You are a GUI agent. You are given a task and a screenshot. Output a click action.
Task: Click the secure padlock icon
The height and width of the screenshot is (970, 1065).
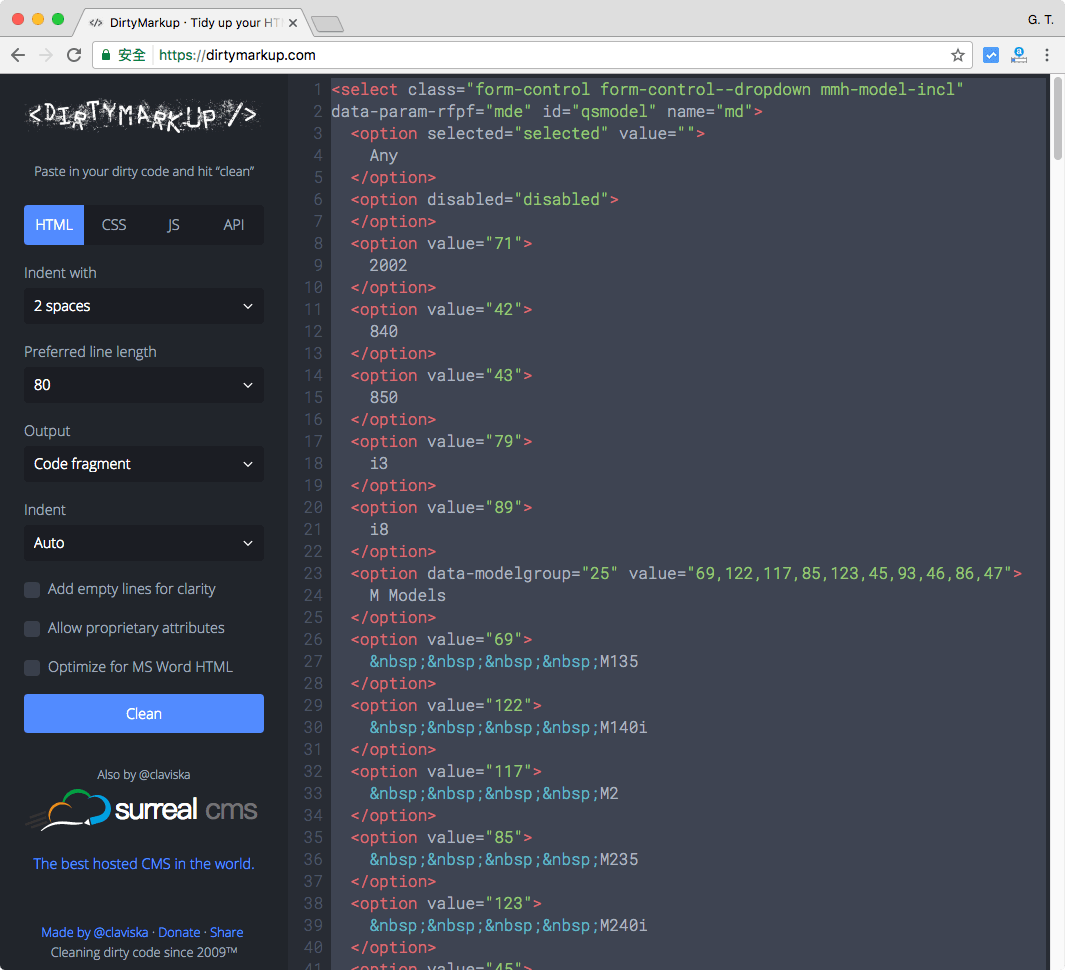click(106, 55)
